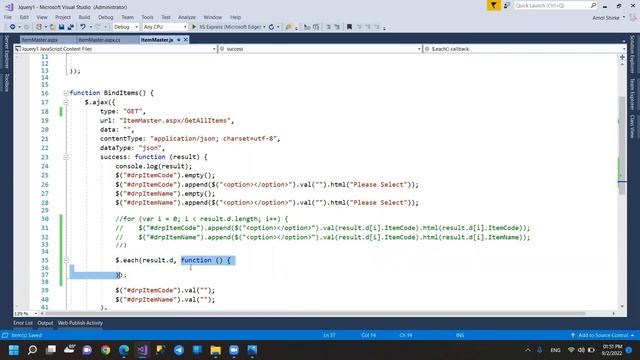Collapse the success function code block
The width and height of the screenshot is (640, 360).
[66, 157]
